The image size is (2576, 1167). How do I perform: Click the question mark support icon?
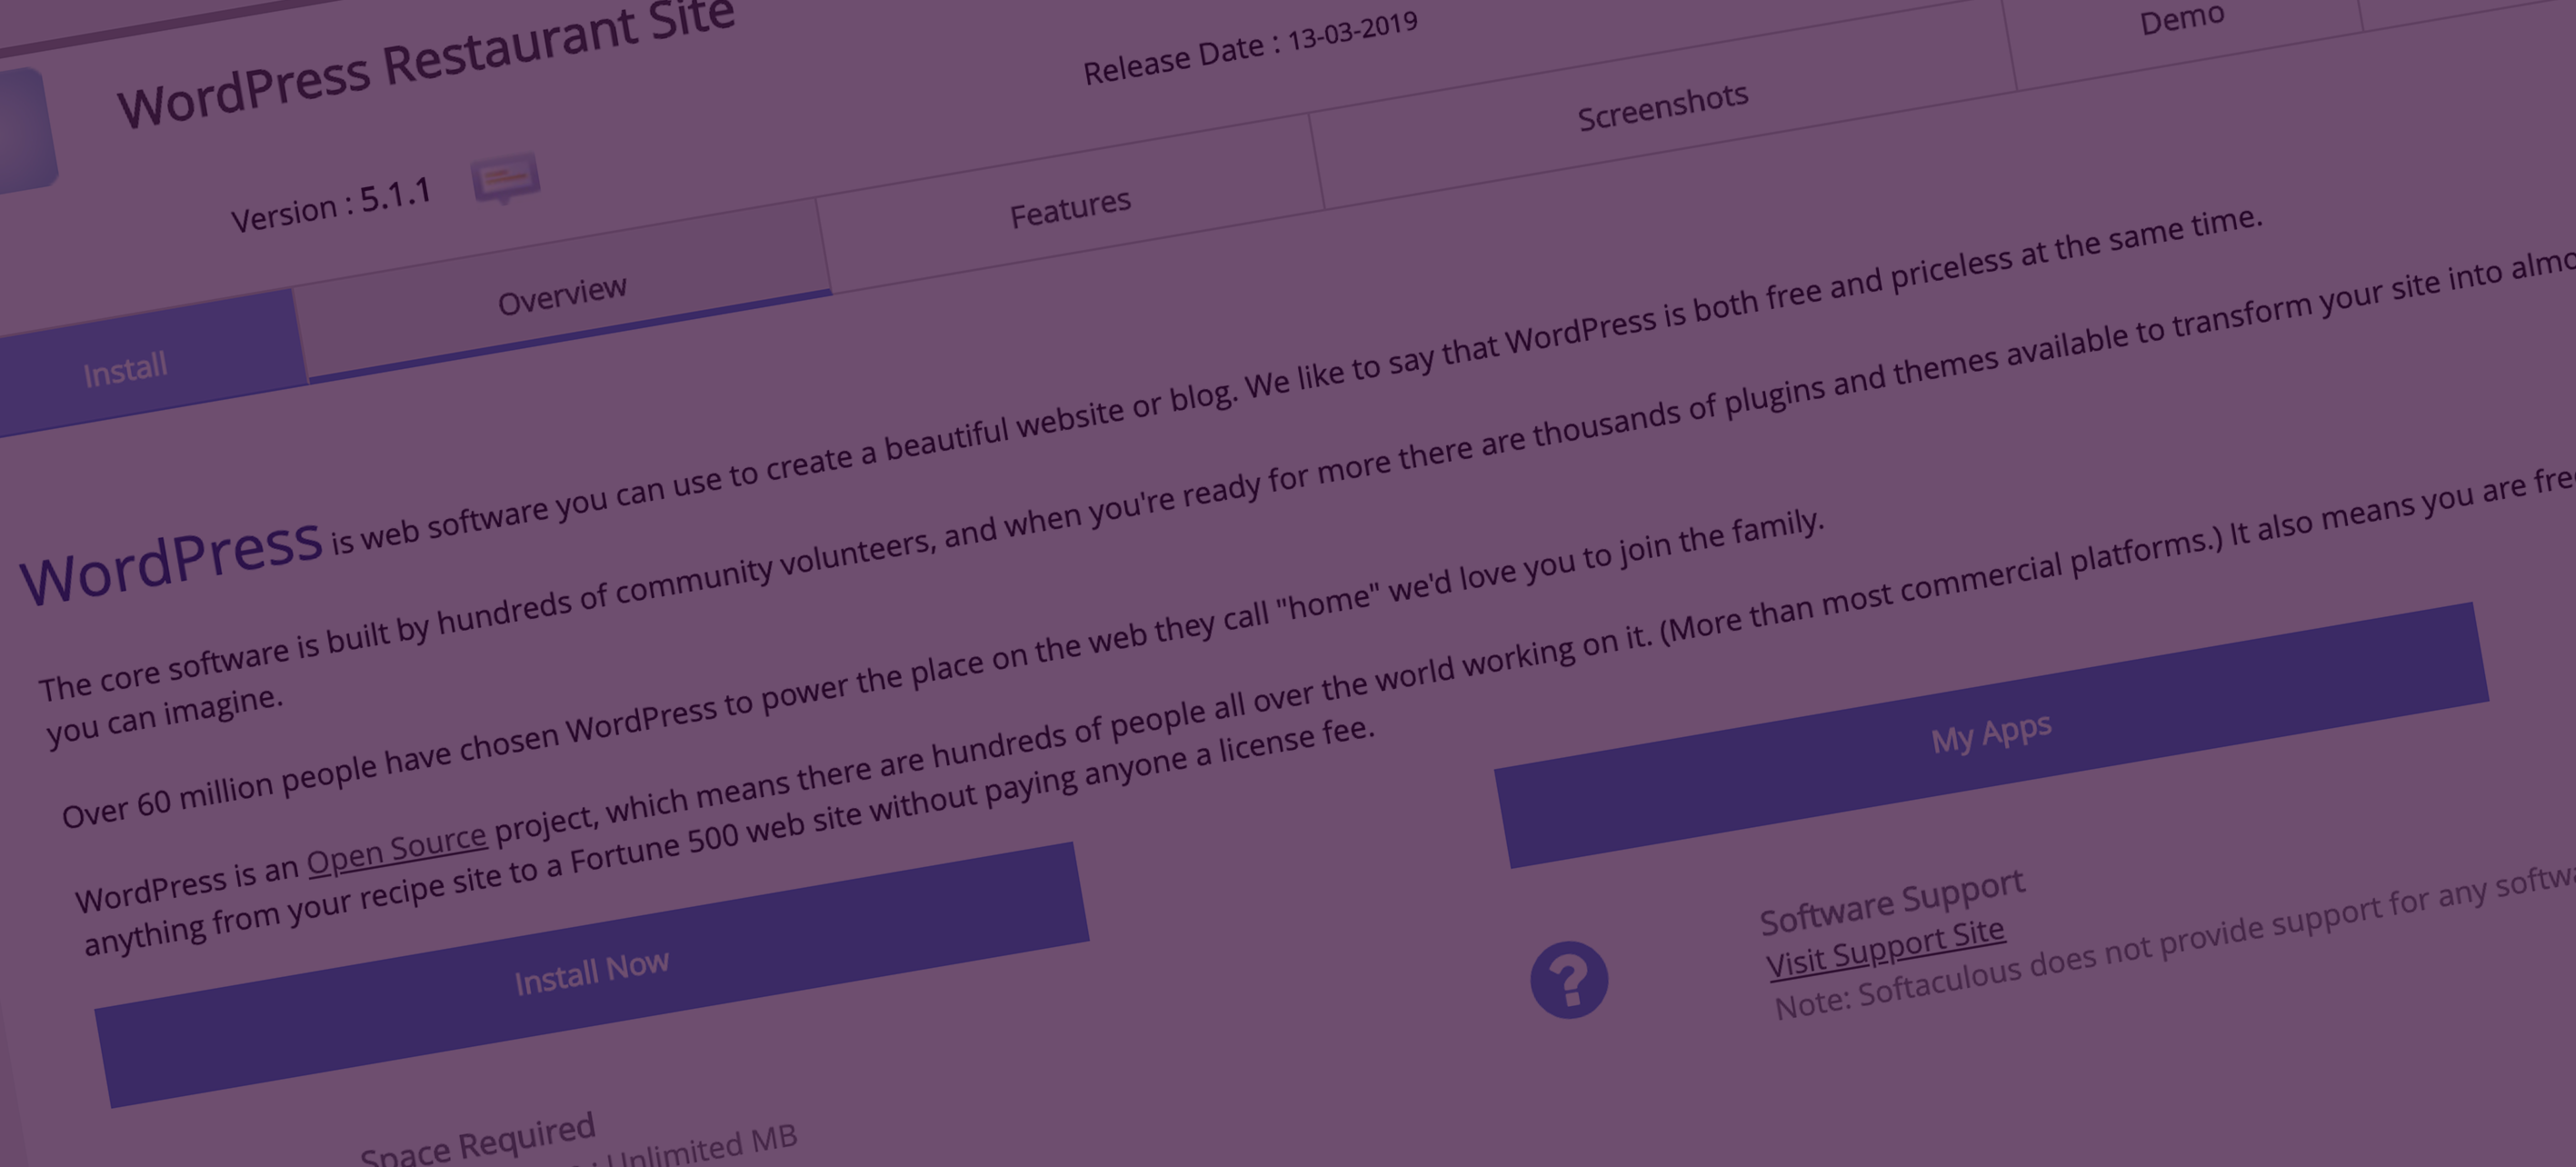click(x=1569, y=980)
